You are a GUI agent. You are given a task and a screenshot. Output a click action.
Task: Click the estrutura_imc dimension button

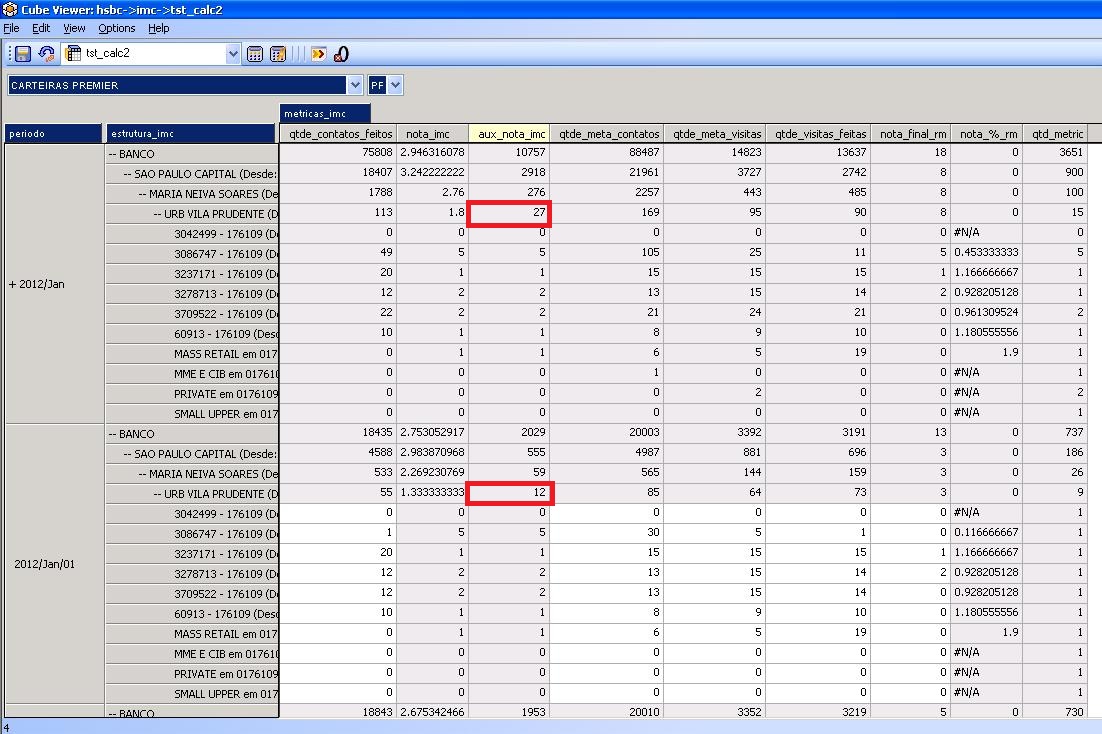(x=190, y=134)
